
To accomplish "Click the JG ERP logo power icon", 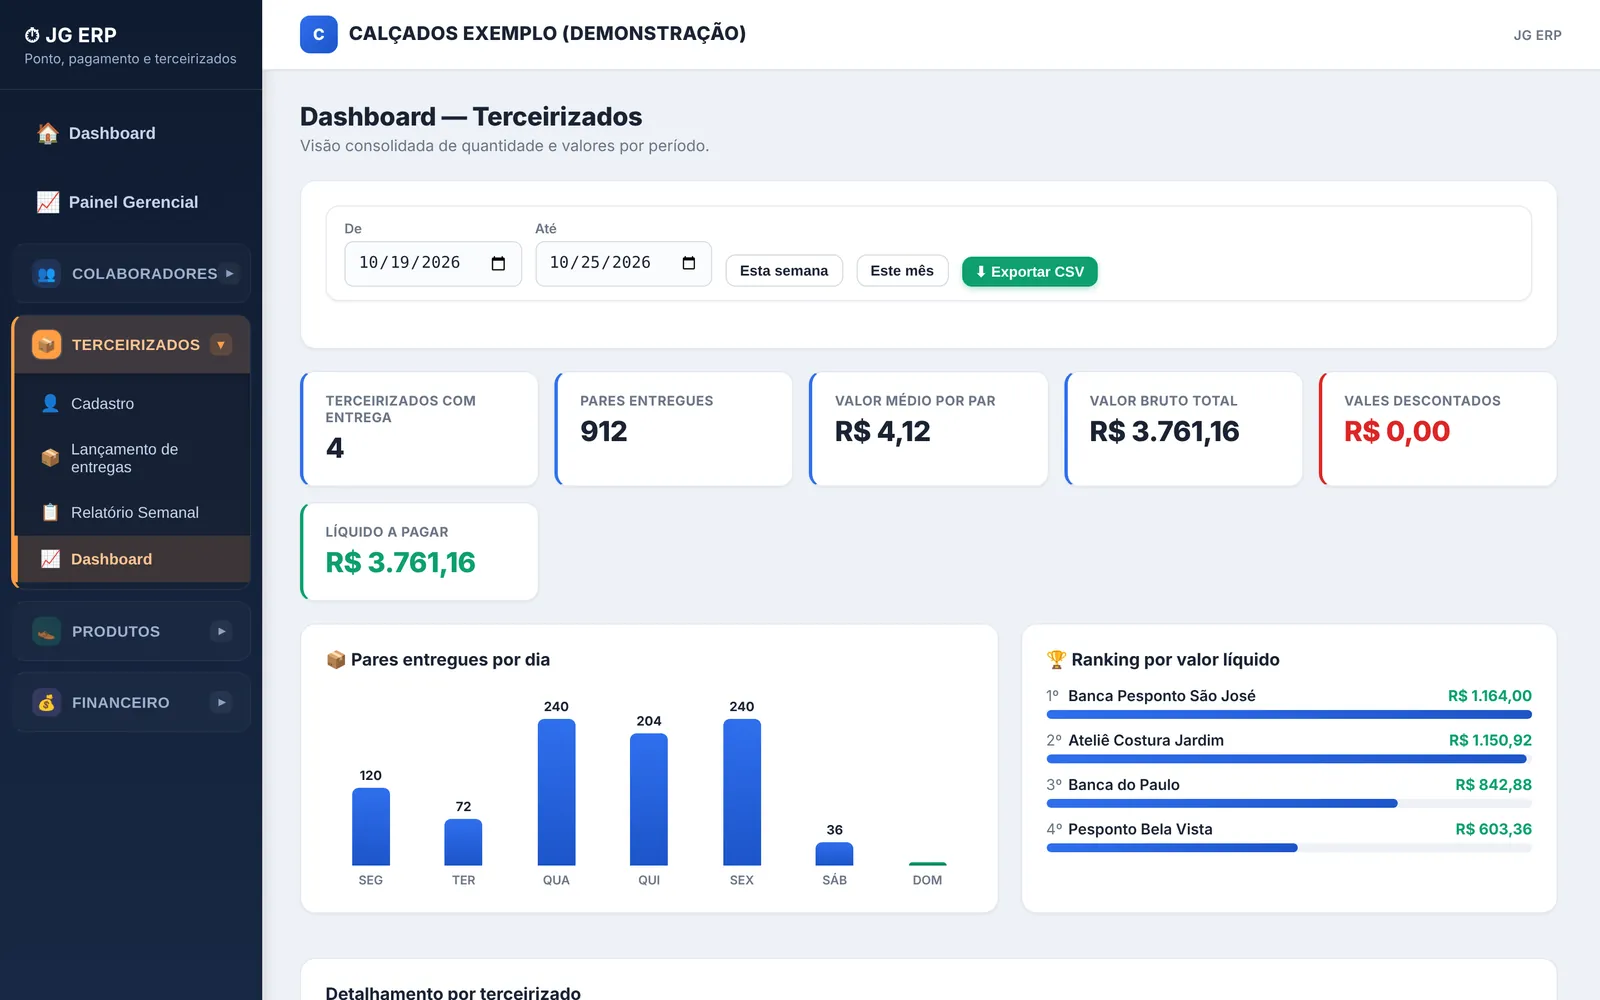I will [x=32, y=35].
